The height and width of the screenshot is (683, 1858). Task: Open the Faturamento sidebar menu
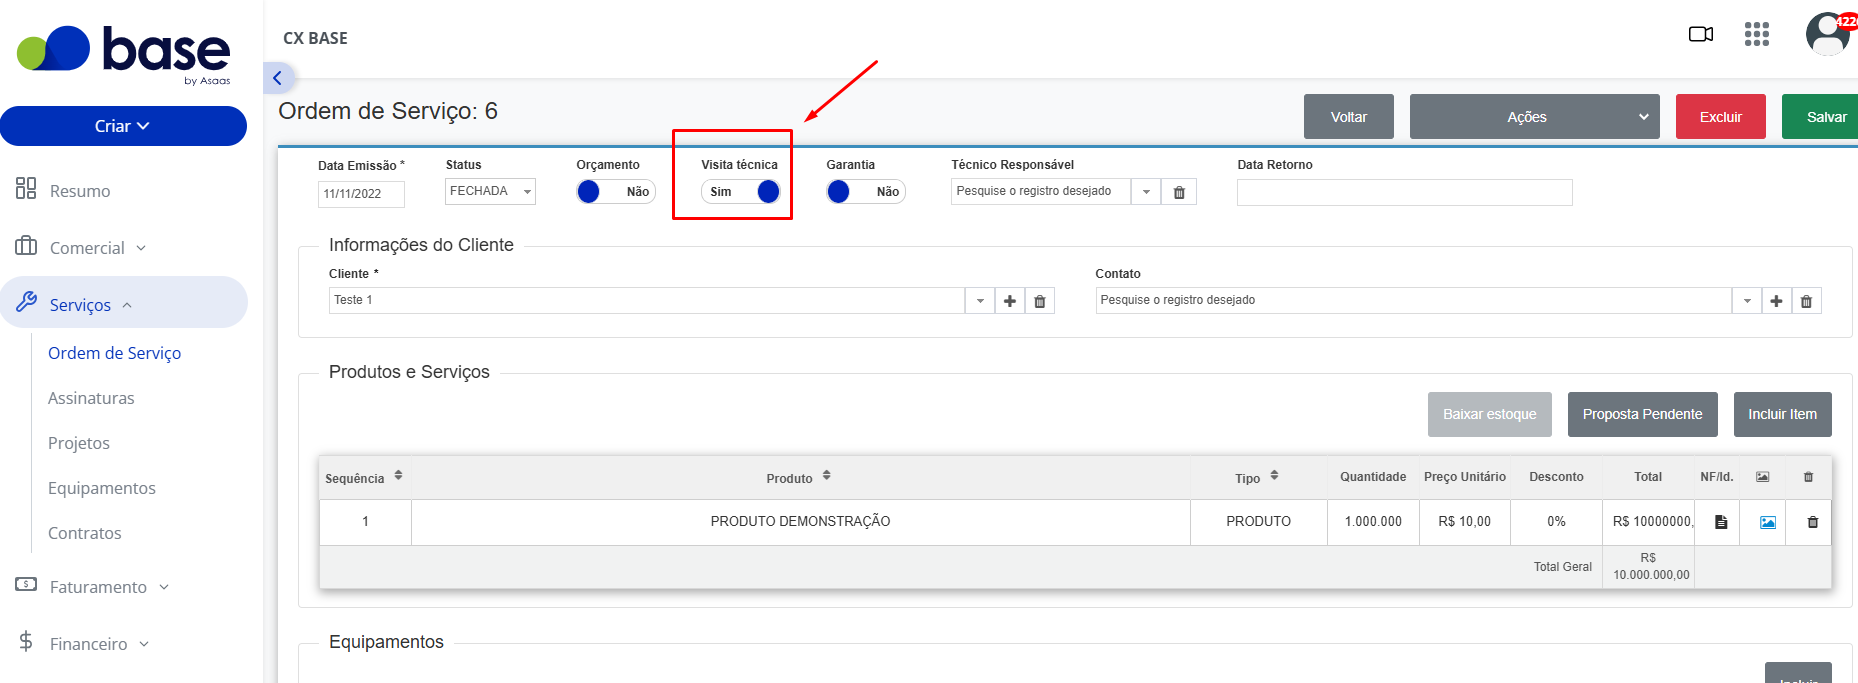point(98,587)
